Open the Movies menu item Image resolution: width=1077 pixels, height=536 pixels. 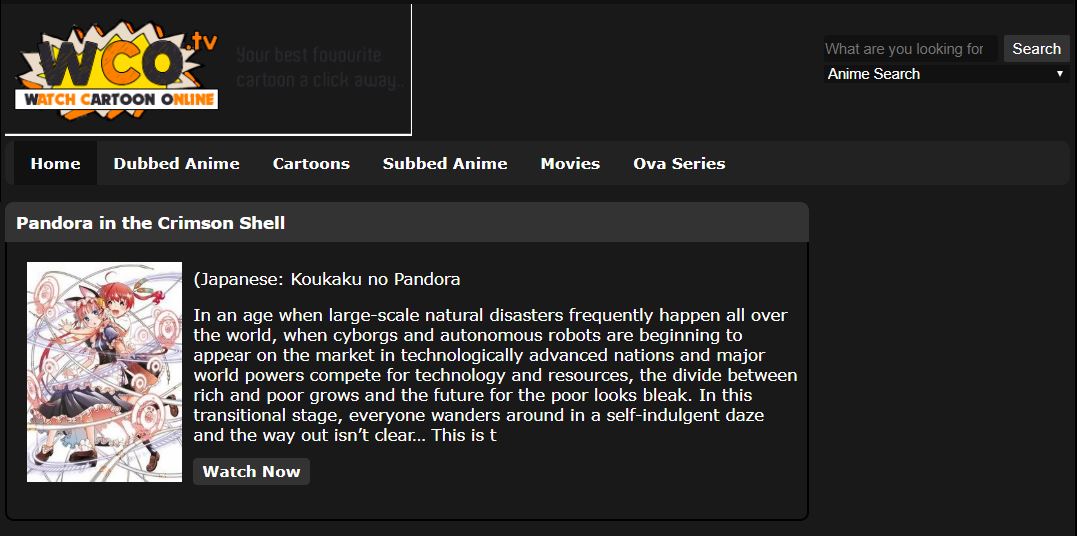pos(570,164)
